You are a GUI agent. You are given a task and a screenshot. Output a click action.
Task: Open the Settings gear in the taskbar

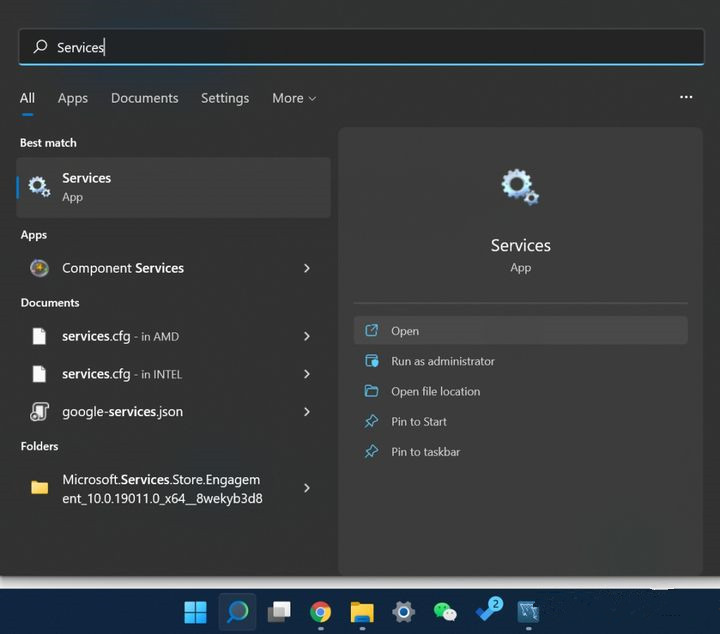(403, 612)
